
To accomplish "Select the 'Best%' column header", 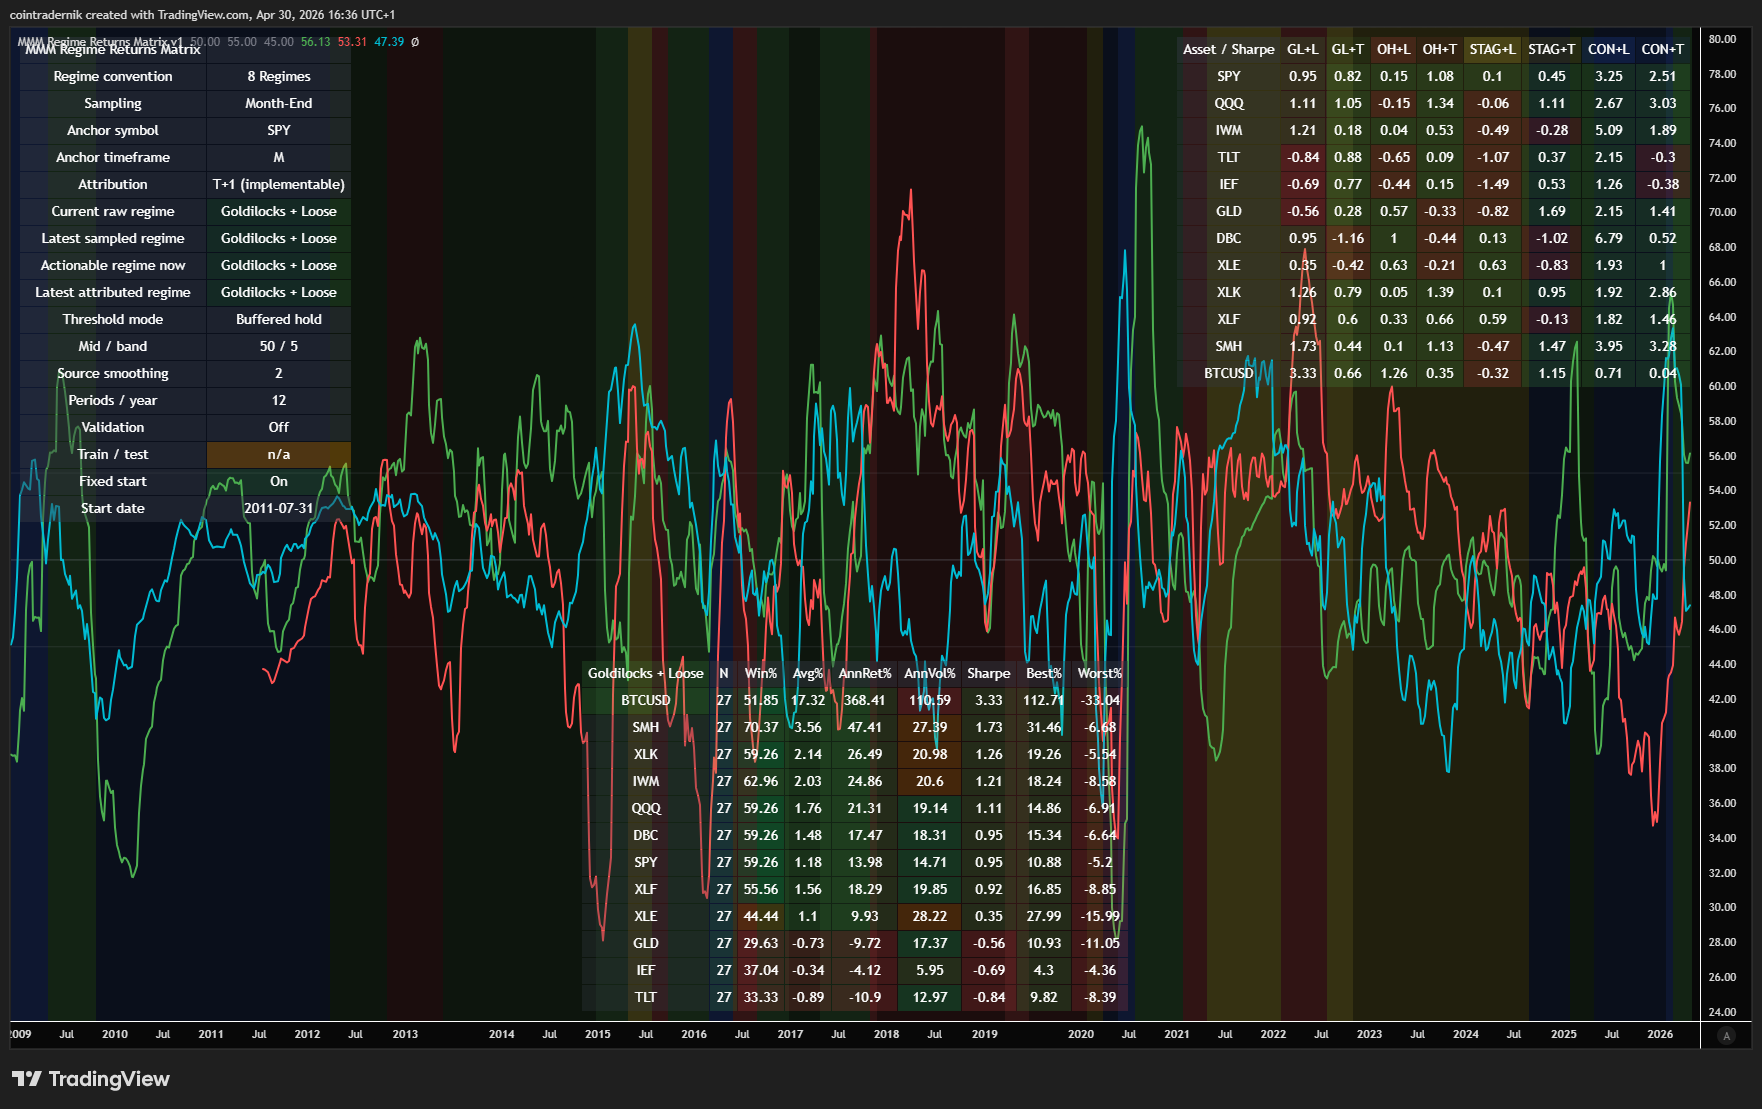I will click(x=1044, y=674).
